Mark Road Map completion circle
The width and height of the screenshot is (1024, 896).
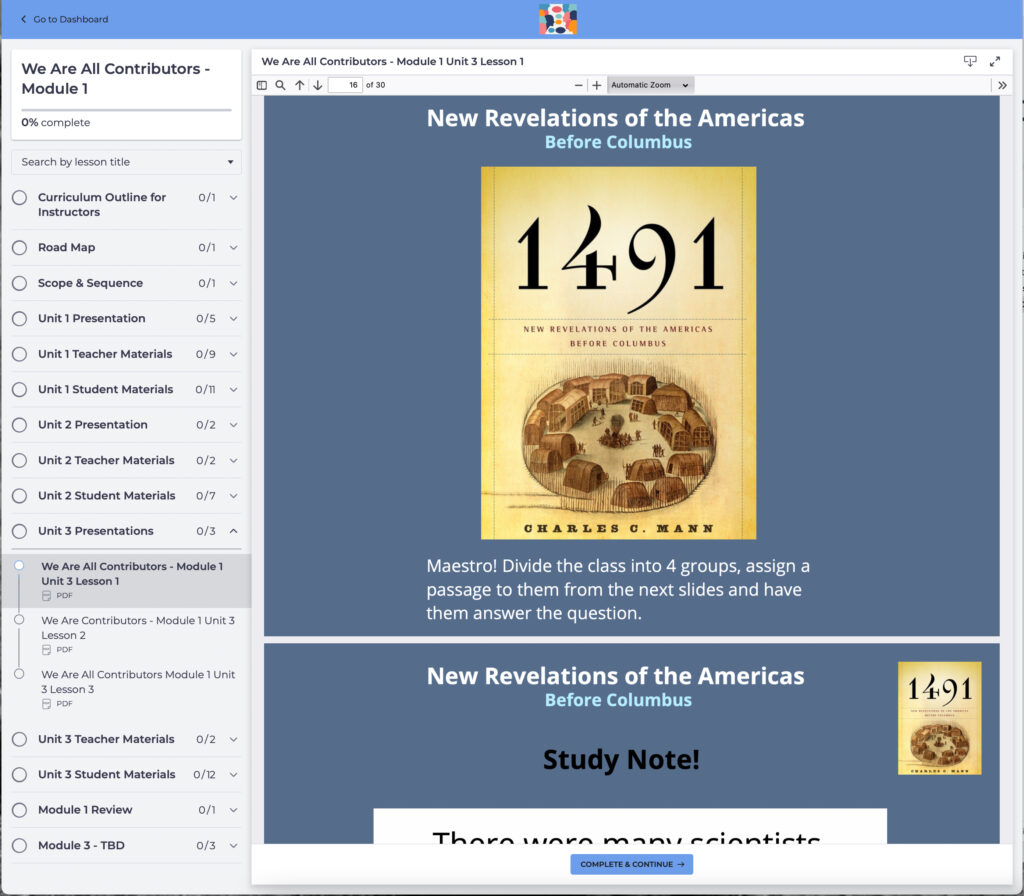(x=20, y=248)
